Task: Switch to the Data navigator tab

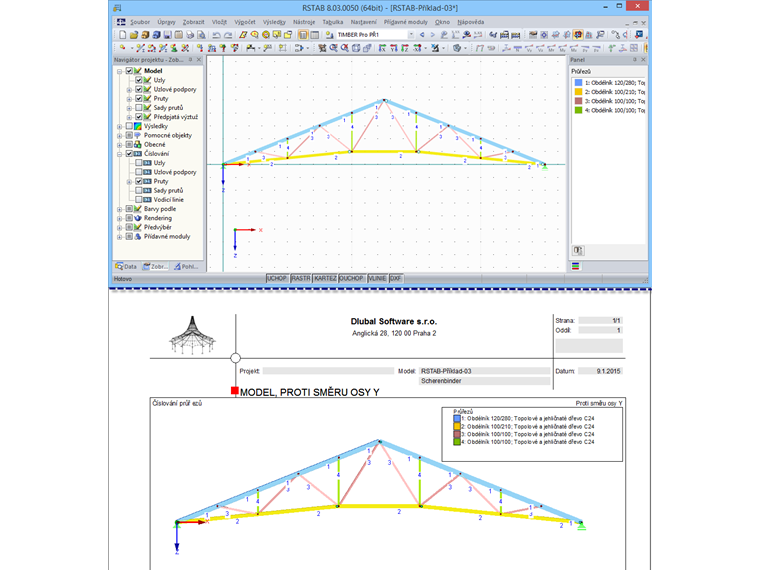Action: (x=126, y=266)
